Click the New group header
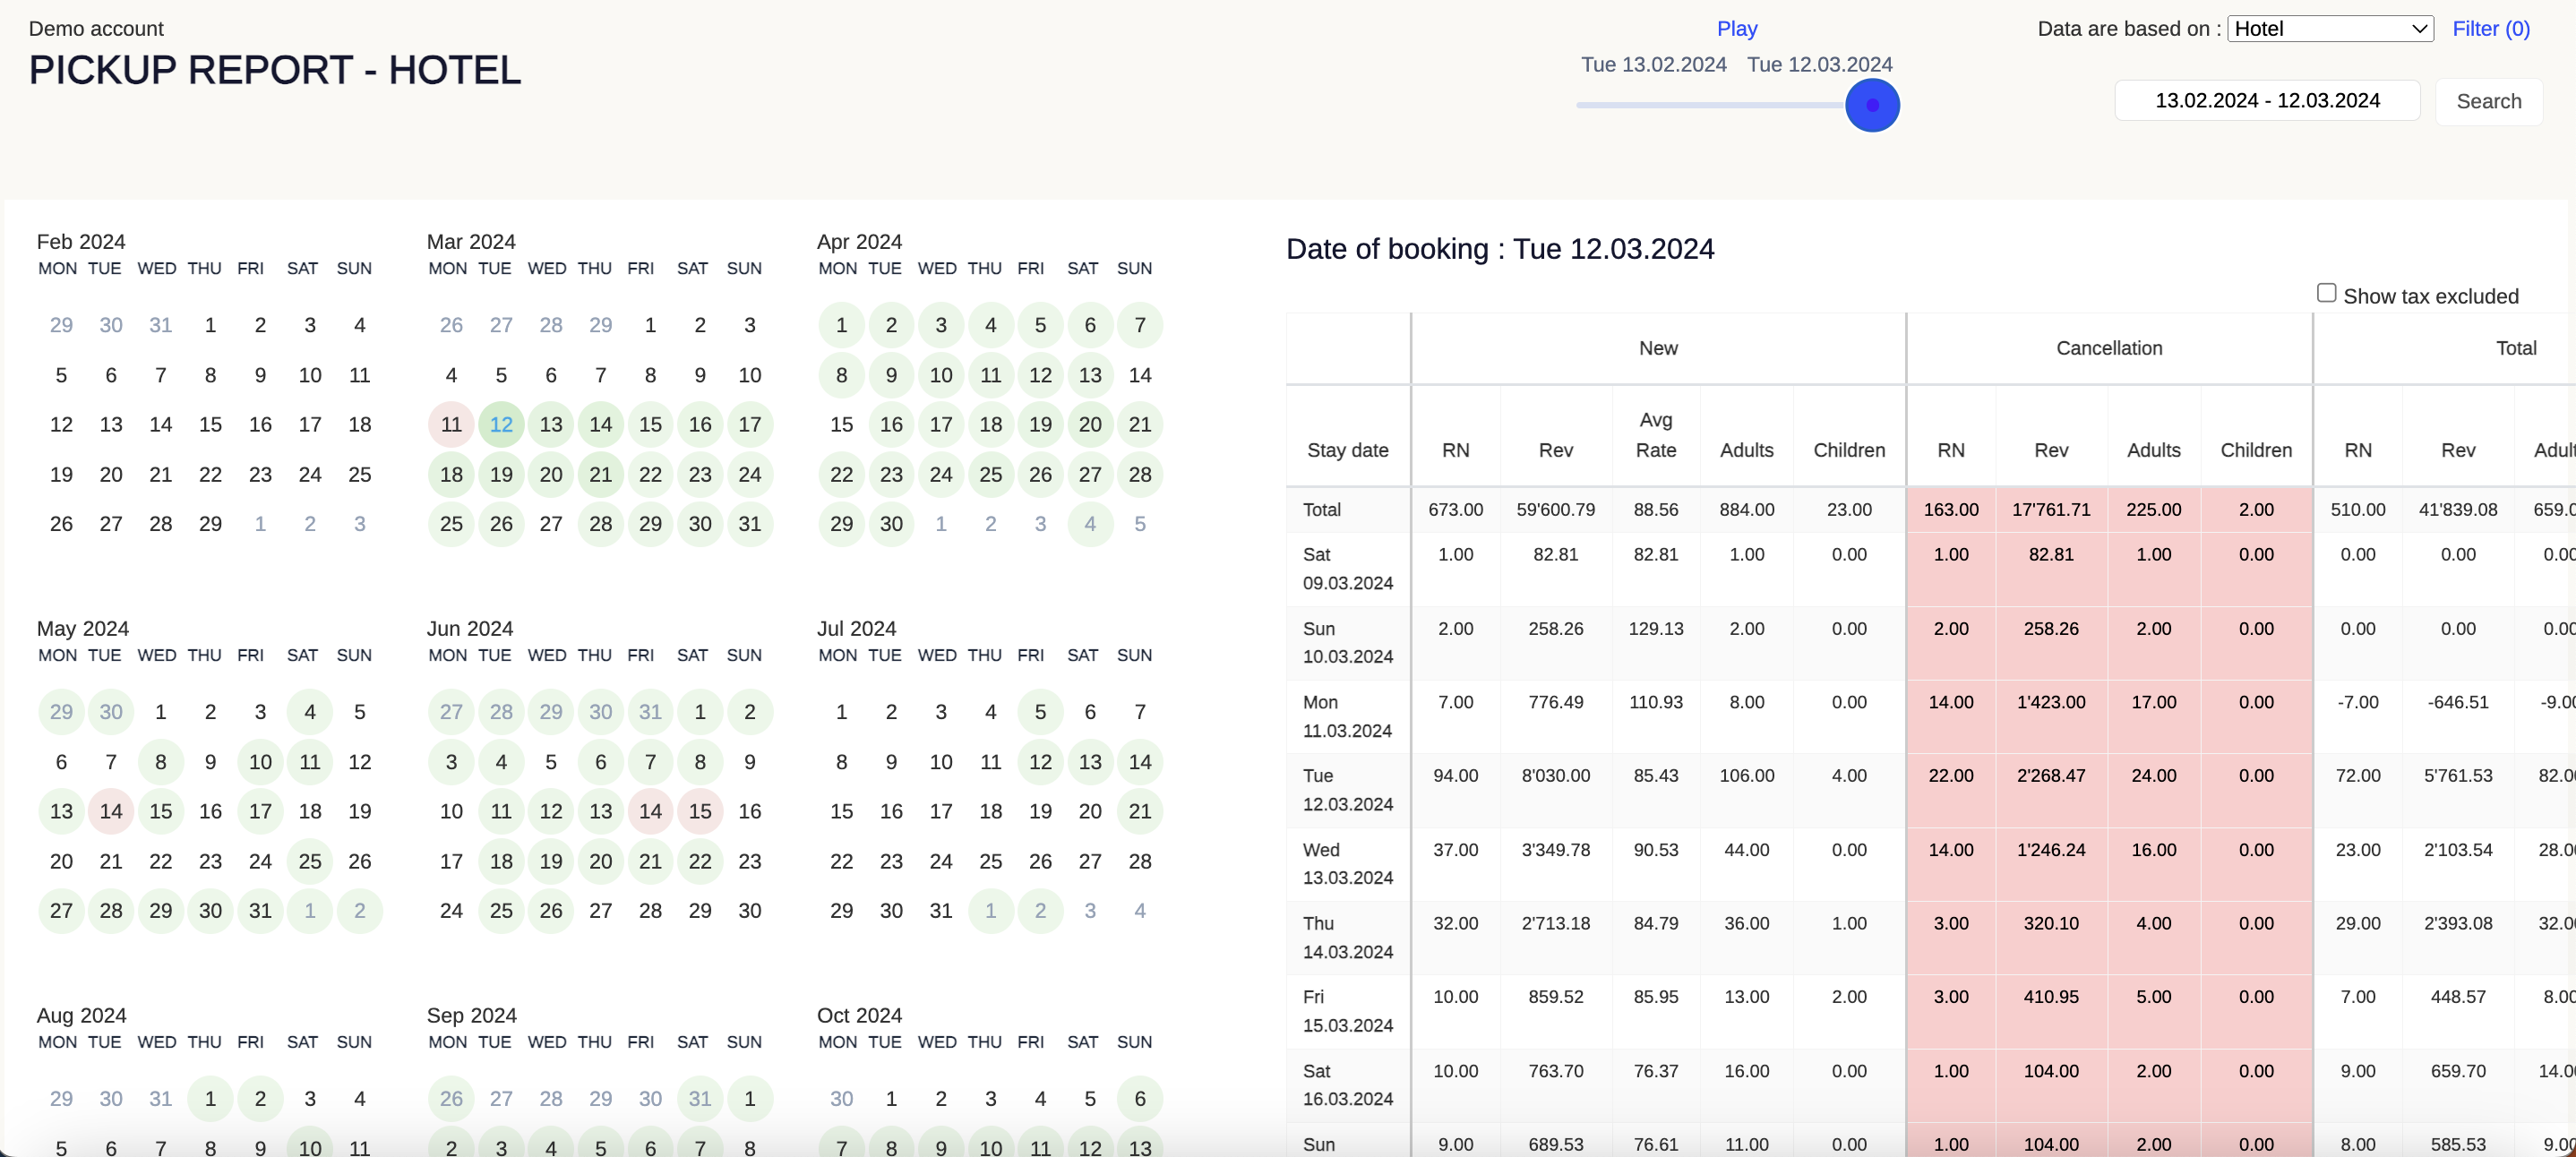 [1657, 348]
